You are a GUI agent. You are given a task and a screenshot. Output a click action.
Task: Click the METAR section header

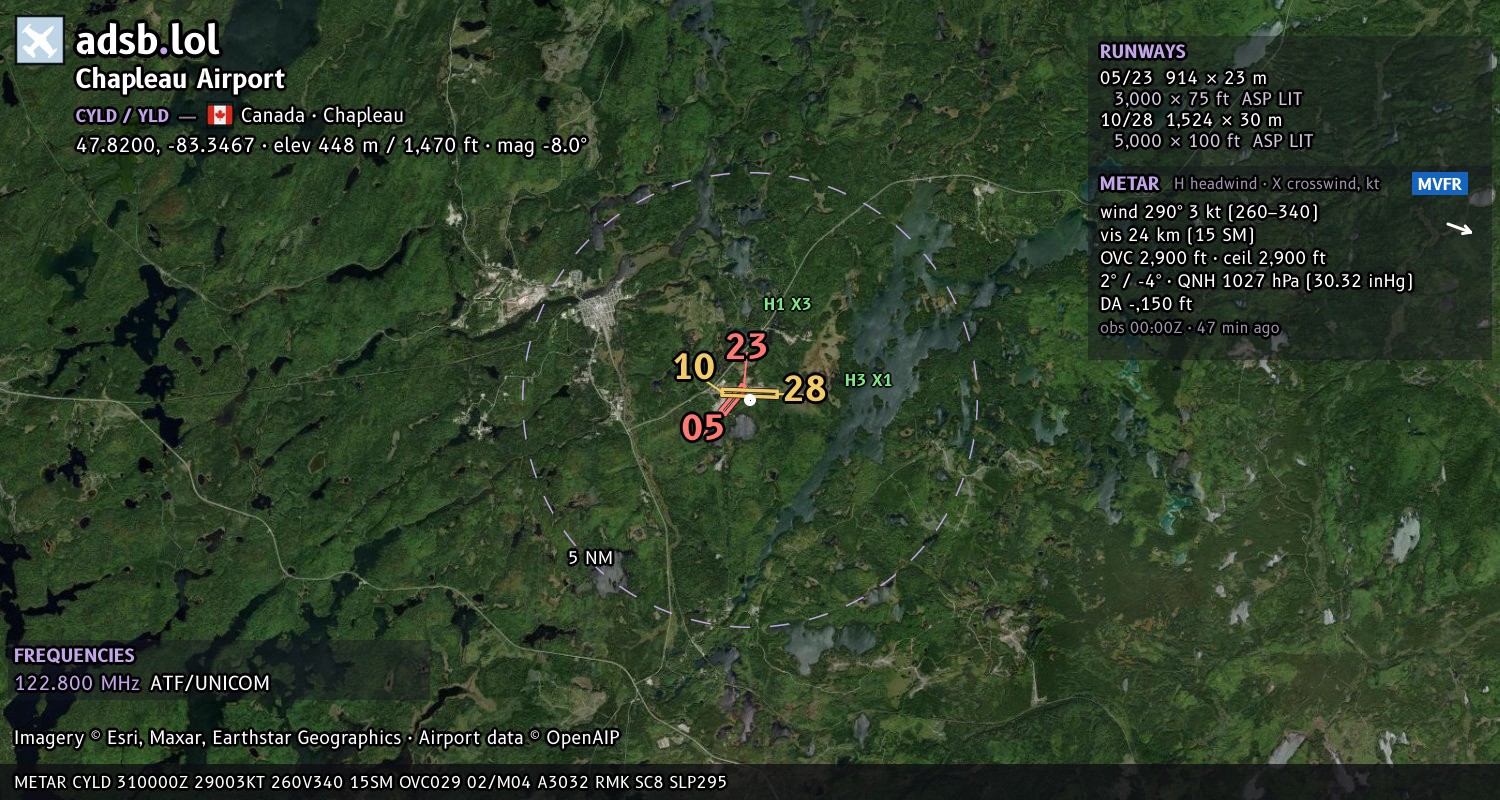(1129, 184)
